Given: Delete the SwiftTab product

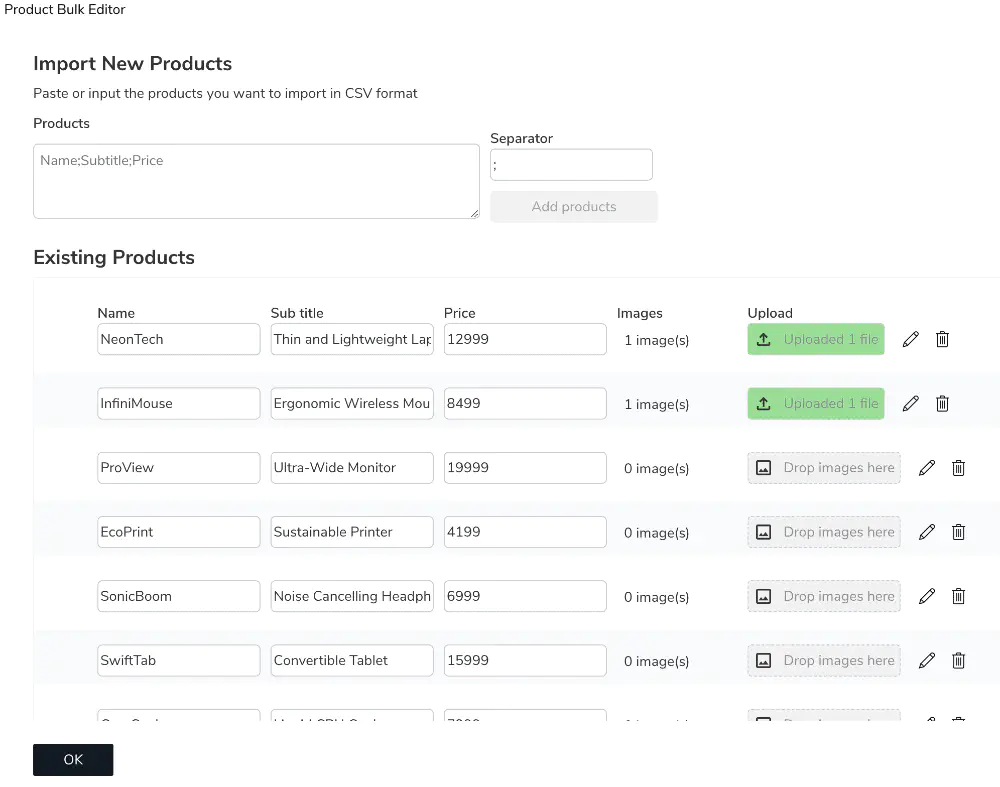Looking at the screenshot, I should pos(958,660).
